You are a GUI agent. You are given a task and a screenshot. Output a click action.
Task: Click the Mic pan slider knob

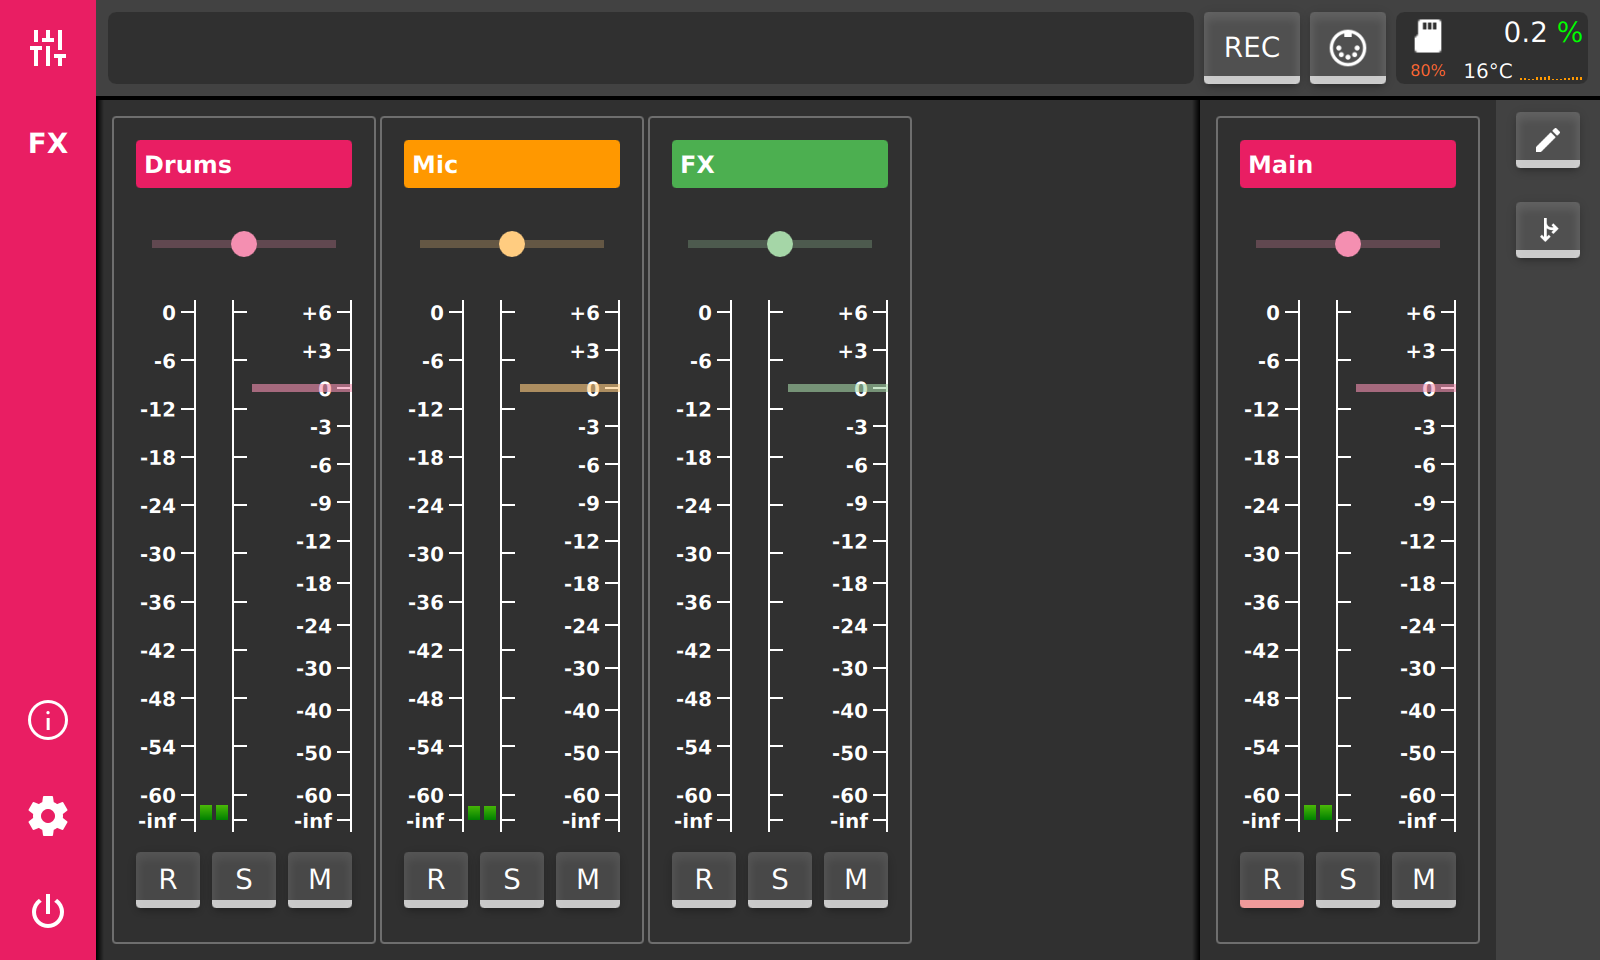point(512,244)
